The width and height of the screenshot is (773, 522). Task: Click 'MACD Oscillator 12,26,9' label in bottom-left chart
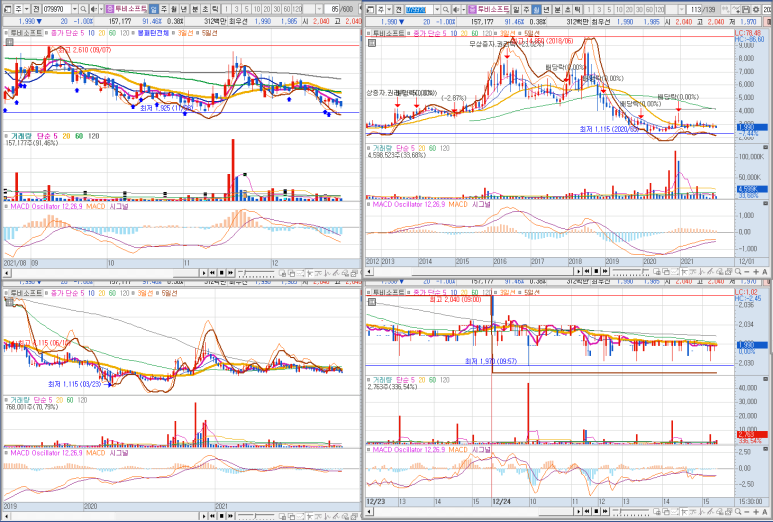click(46, 452)
